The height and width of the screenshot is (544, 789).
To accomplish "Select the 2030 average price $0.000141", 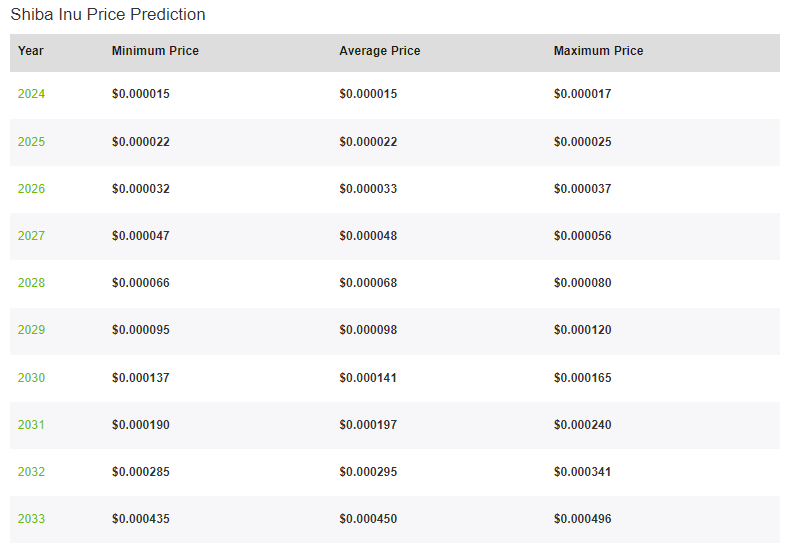I will (368, 378).
